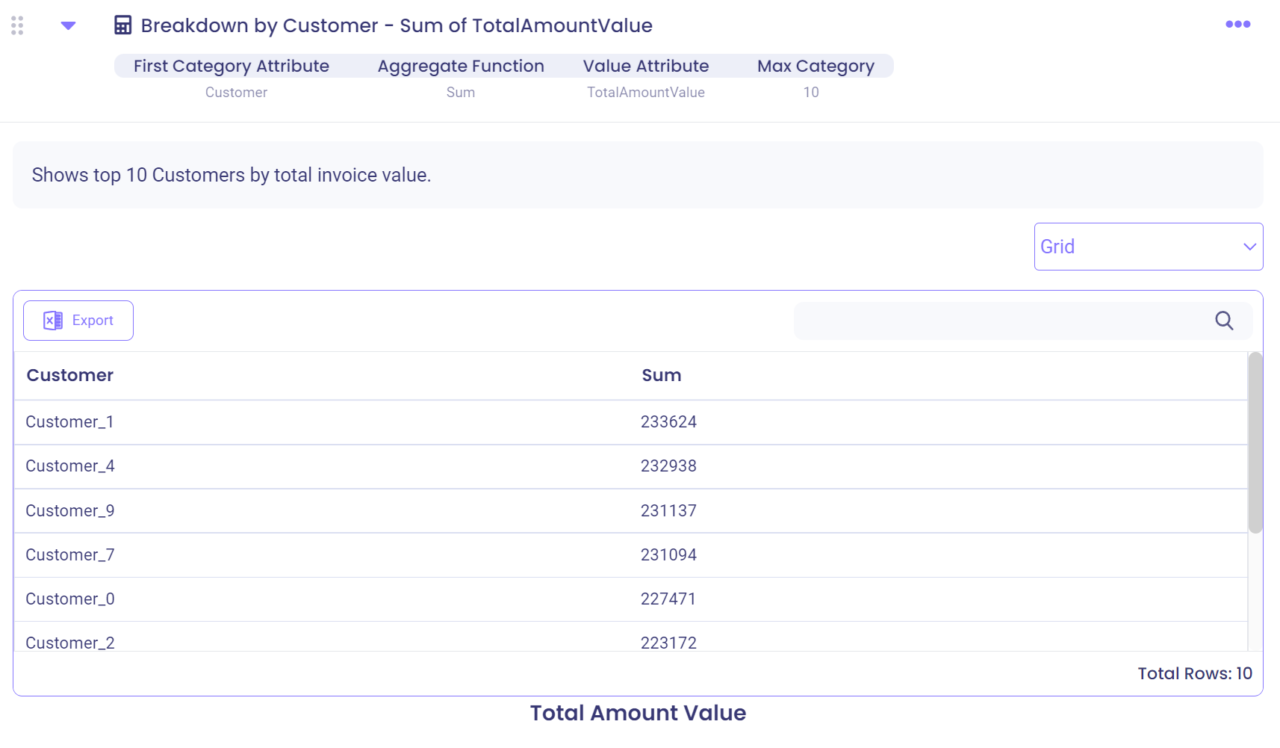The image size is (1280, 748).
Task: Select the Customer_4 row
Action: (x=631, y=466)
